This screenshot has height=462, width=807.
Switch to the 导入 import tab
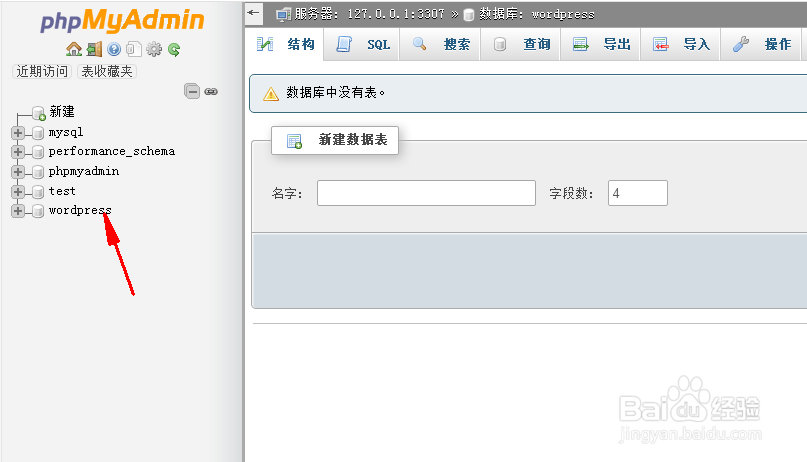[680, 44]
